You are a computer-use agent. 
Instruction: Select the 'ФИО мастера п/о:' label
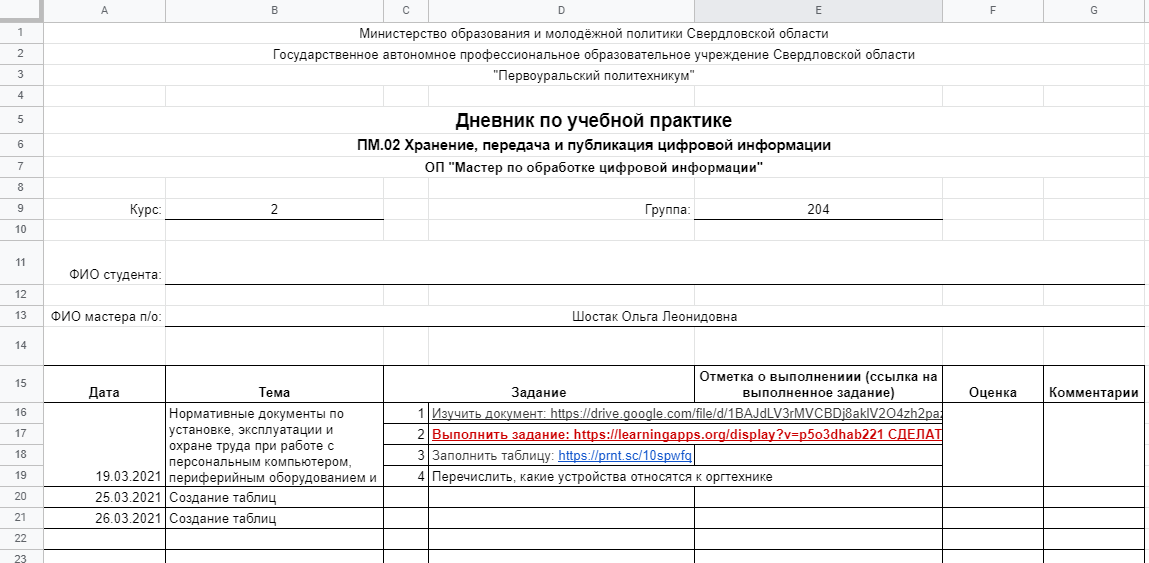click(x=105, y=316)
